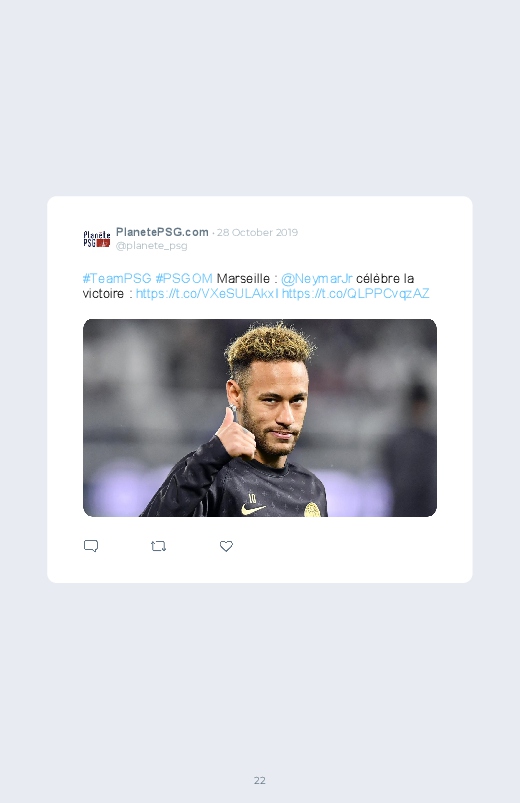Open the #PSGOM hashtag
The image size is (520, 803).
point(183,279)
